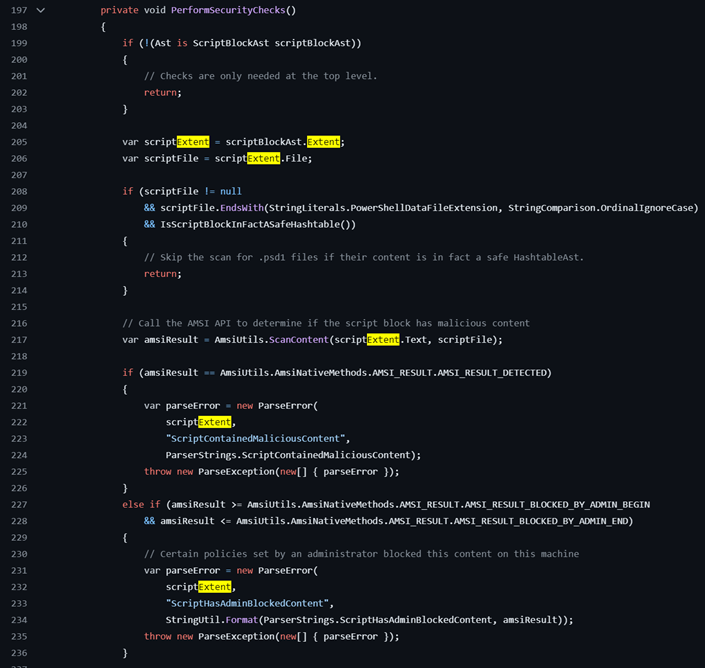705x668 pixels.
Task: Collapse the PerformSecurityChecks method at line 197
Action: pos(40,10)
